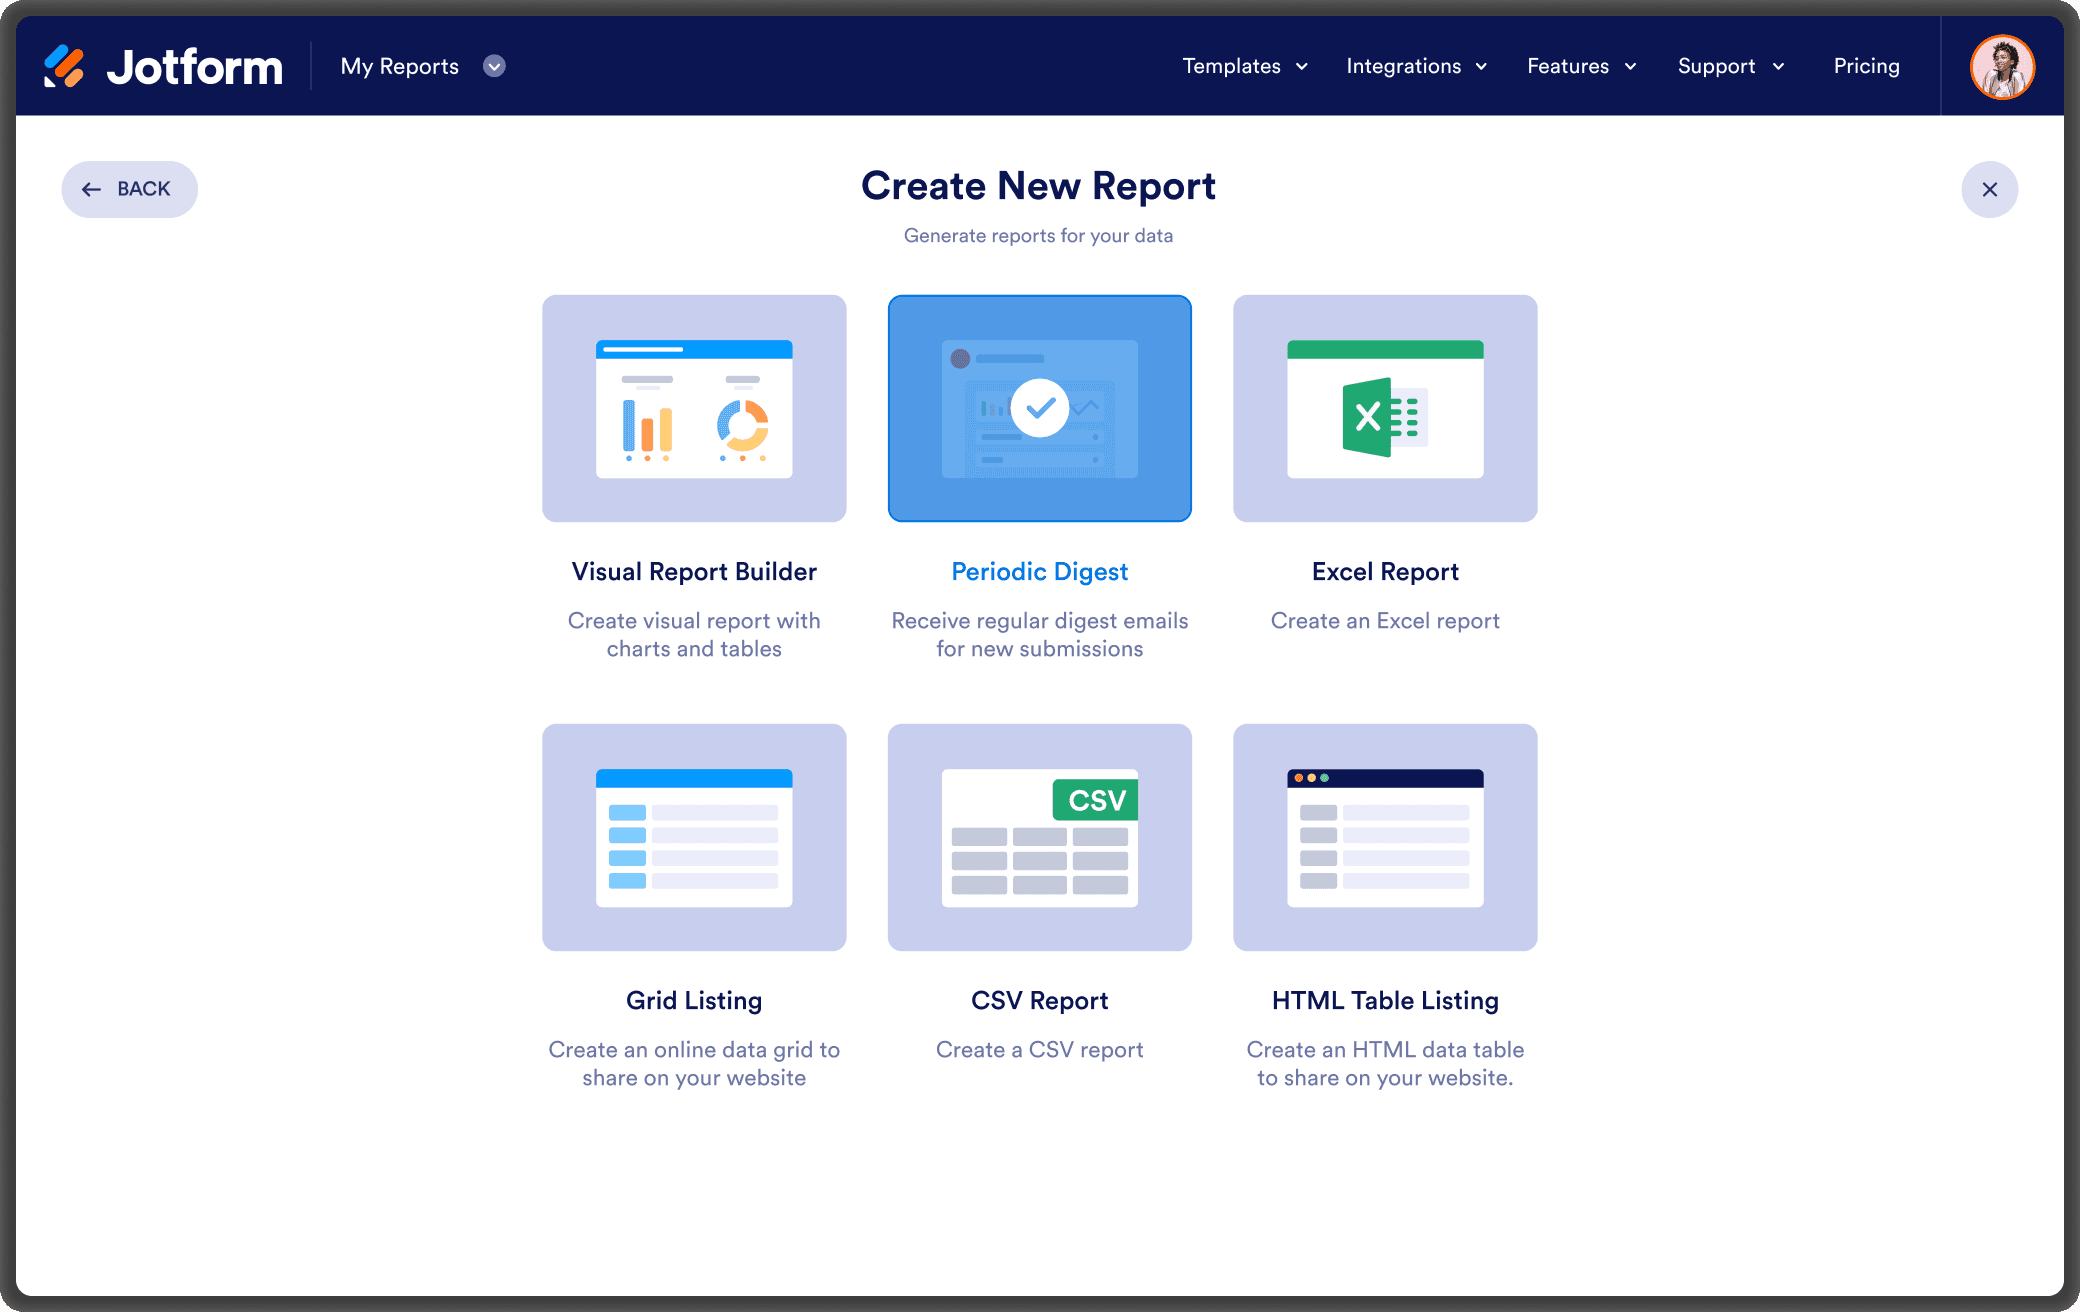Viewport: 2080px width, 1312px height.
Task: Open the Support menu
Action: point(1730,66)
